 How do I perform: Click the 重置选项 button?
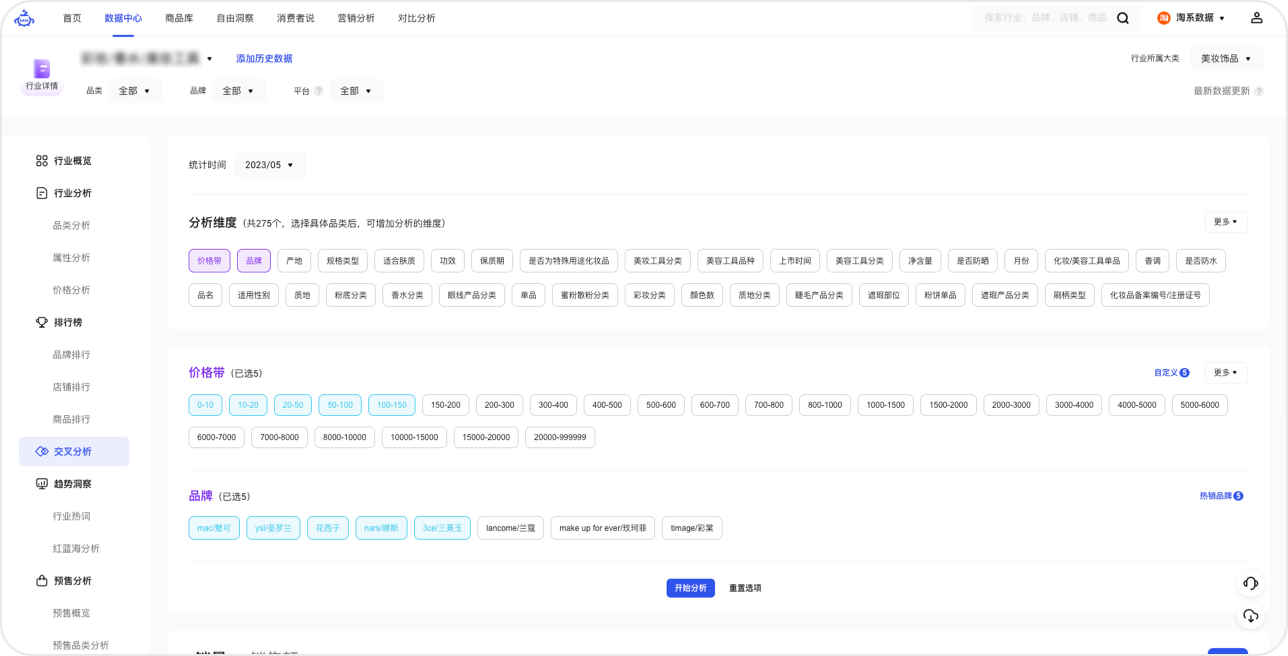pyautogui.click(x=745, y=588)
